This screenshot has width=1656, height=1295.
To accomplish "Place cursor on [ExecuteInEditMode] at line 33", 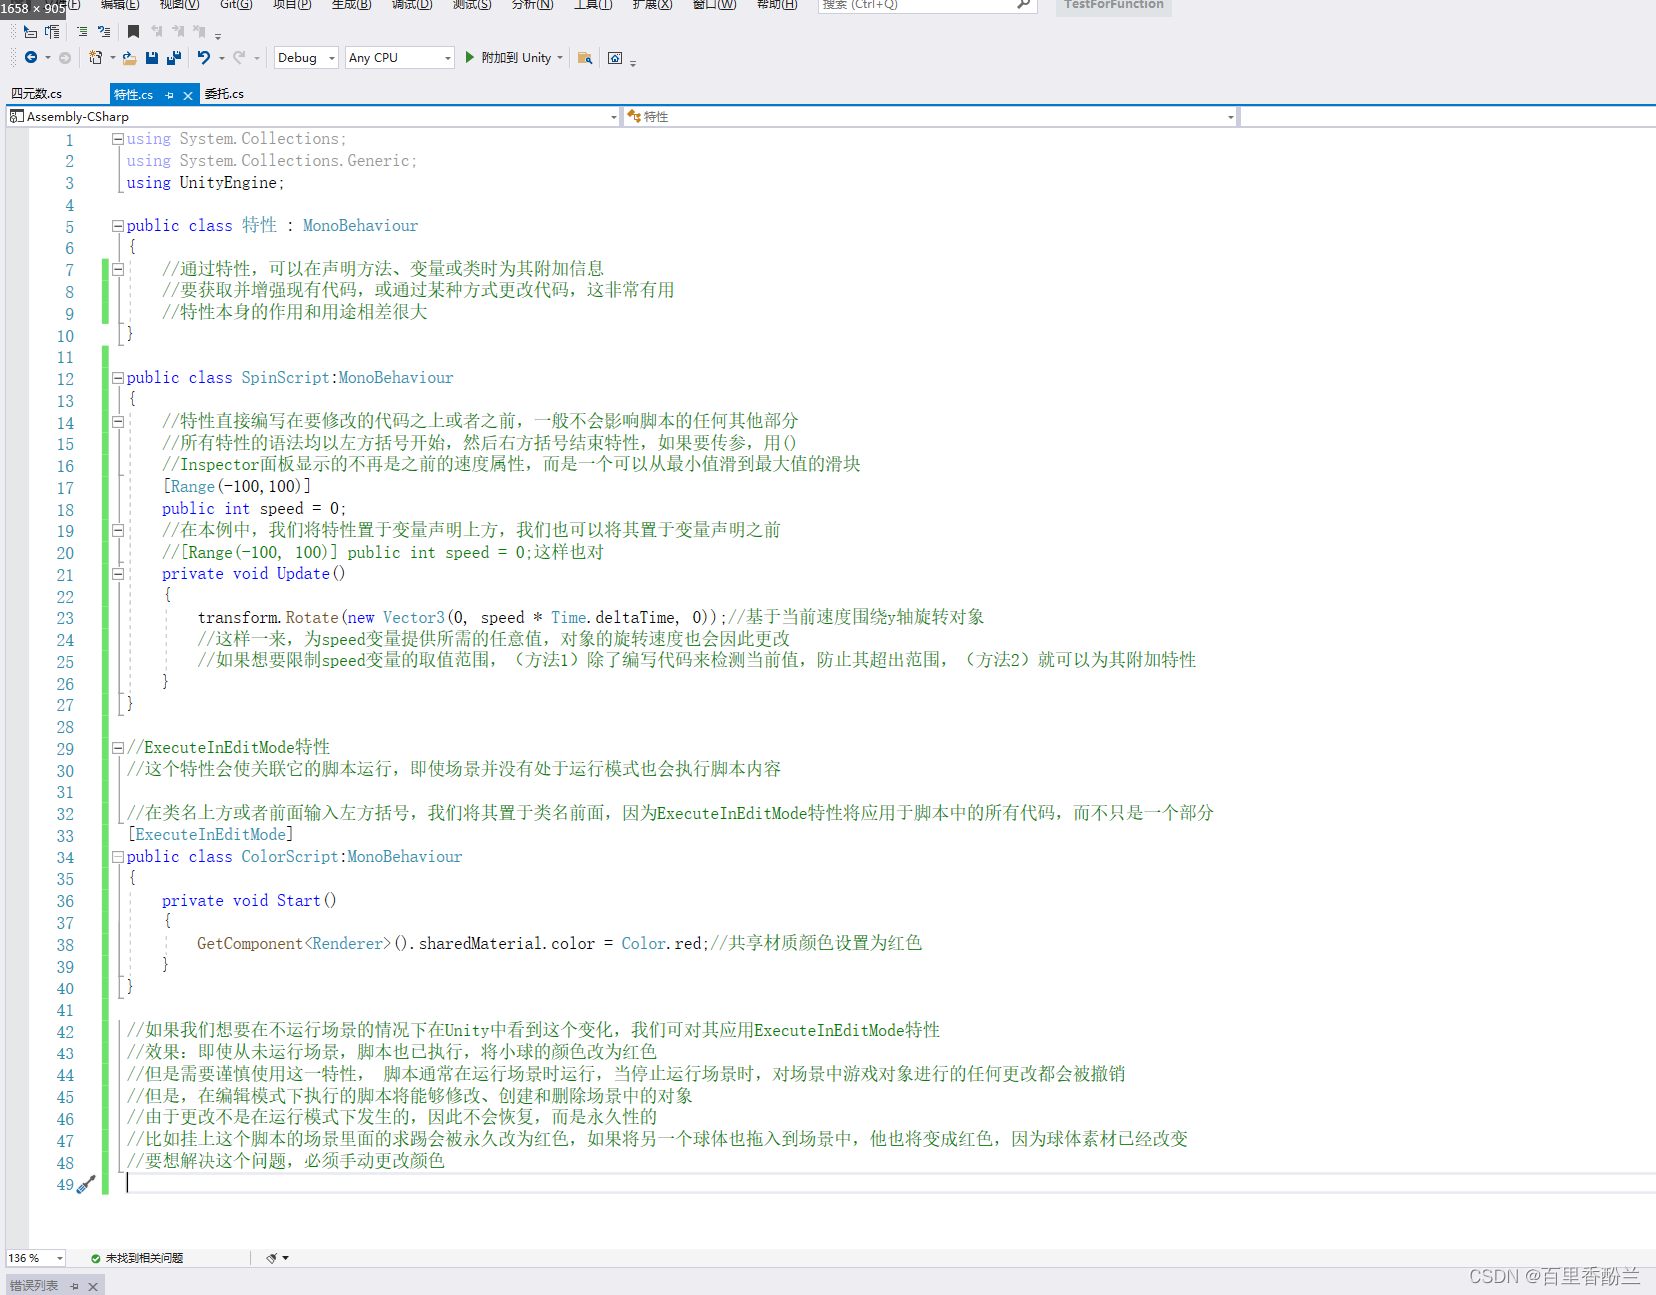I will pos(211,835).
